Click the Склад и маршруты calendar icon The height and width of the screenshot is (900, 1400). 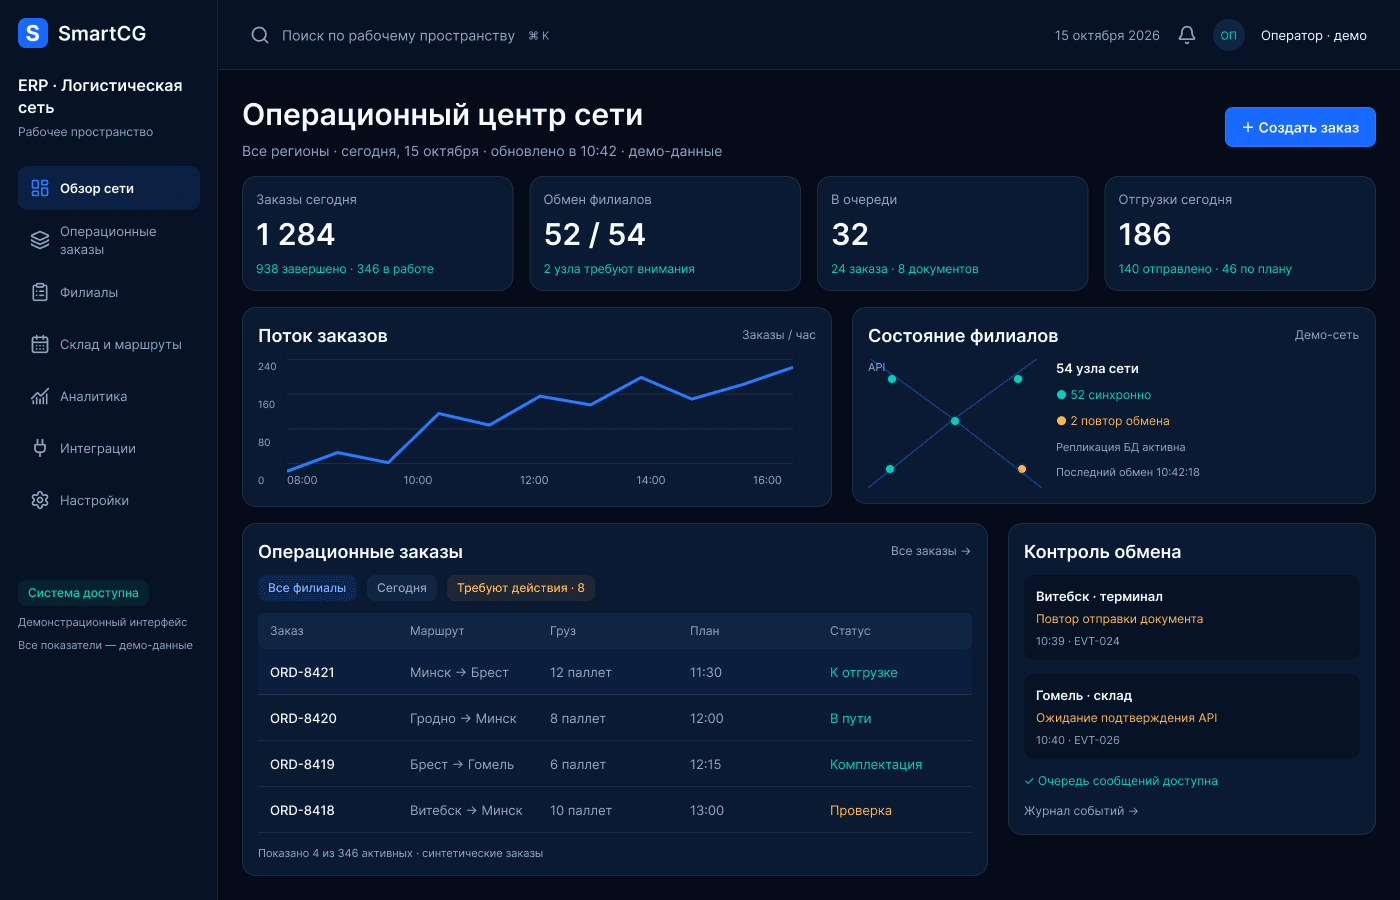[x=40, y=344]
